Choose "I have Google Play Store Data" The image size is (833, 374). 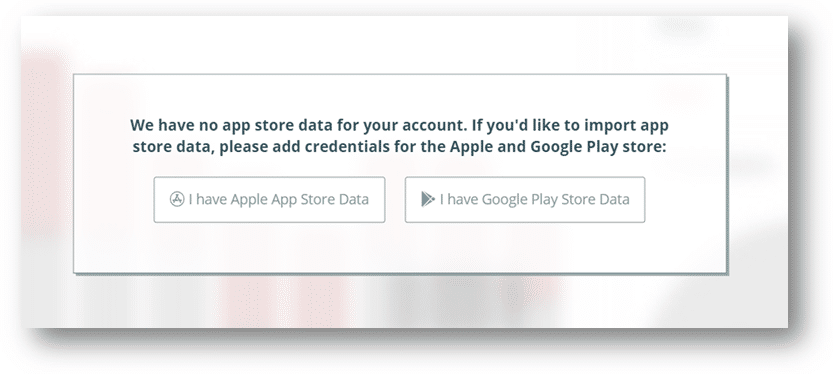pyautogui.click(x=525, y=199)
